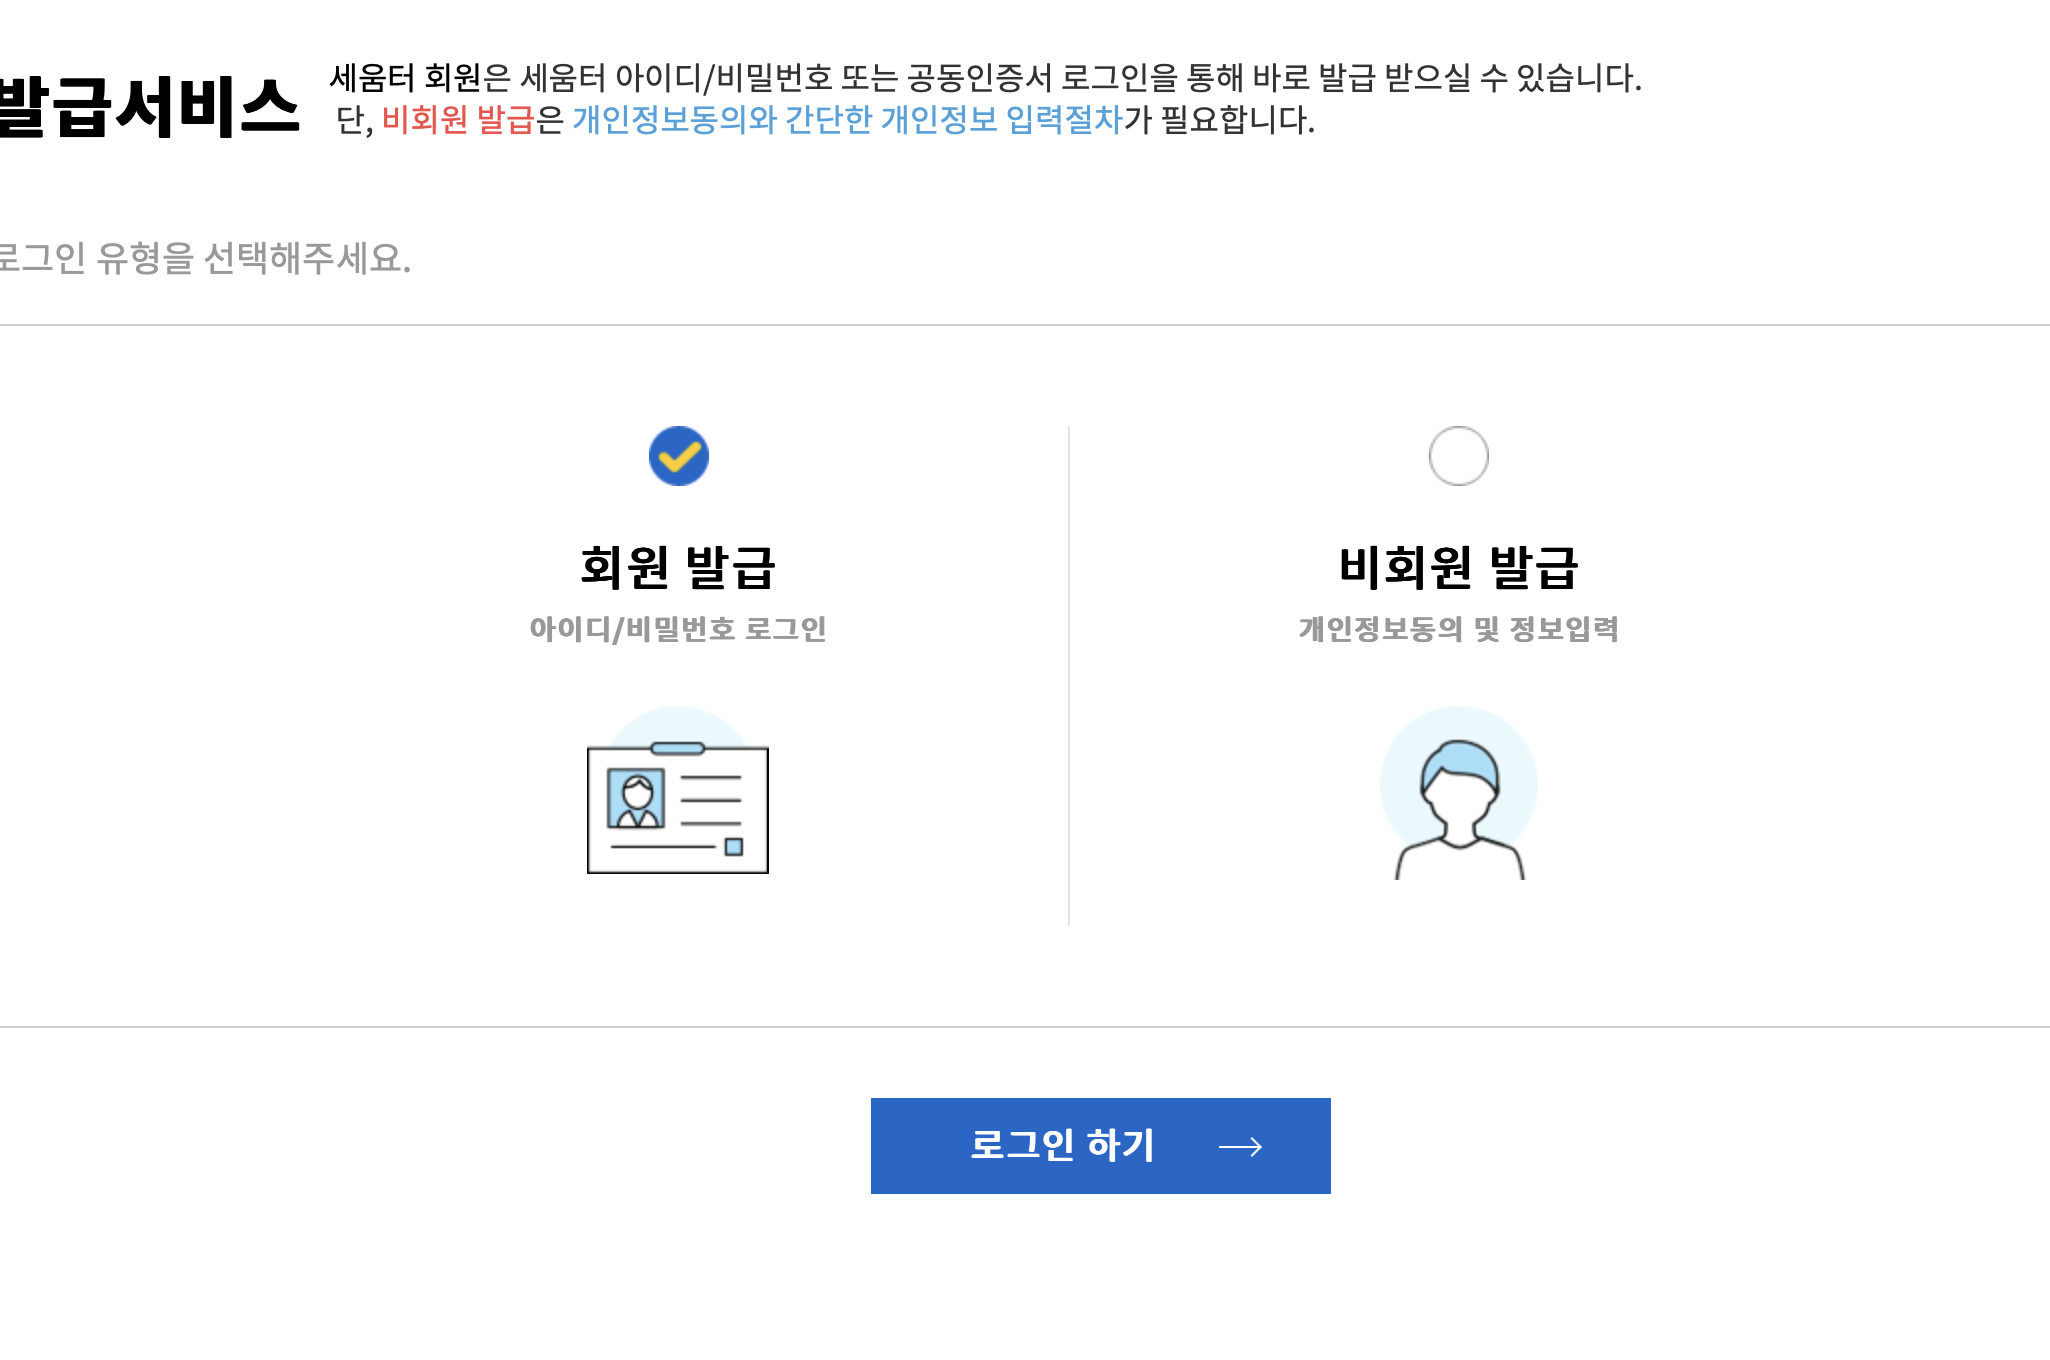Image resolution: width=2050 pixels, height=1360 pixels.
Task: Click the 비회원 발급 heading
Action: tap(1458, 567)
